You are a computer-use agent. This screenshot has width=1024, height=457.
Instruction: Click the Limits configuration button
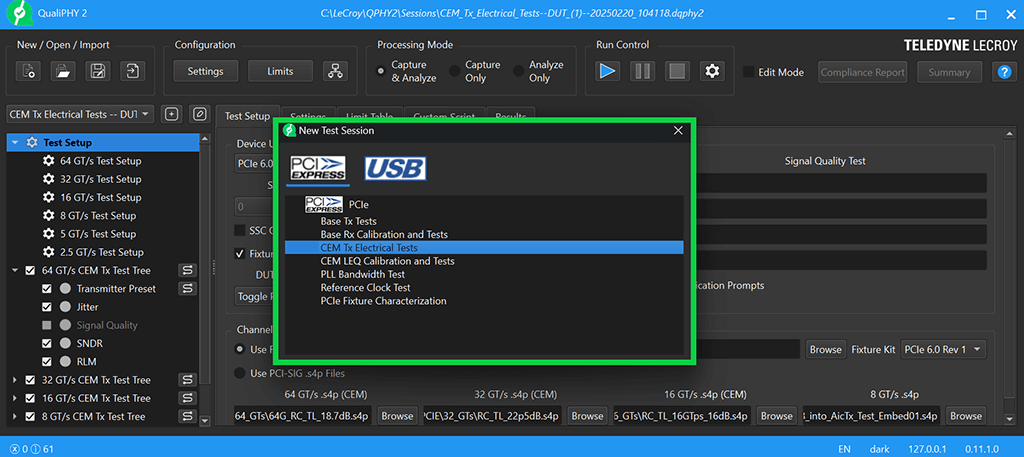click(280, 71)
